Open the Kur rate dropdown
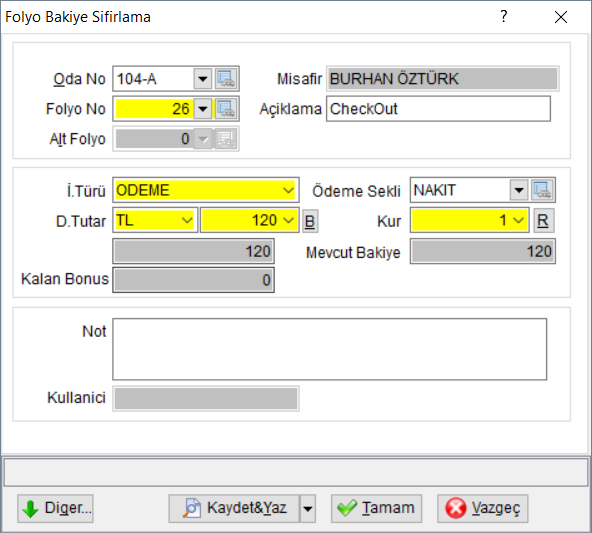The height and width of the screenshot is (533, 592). pyautogui.click(x=518, y=220)
